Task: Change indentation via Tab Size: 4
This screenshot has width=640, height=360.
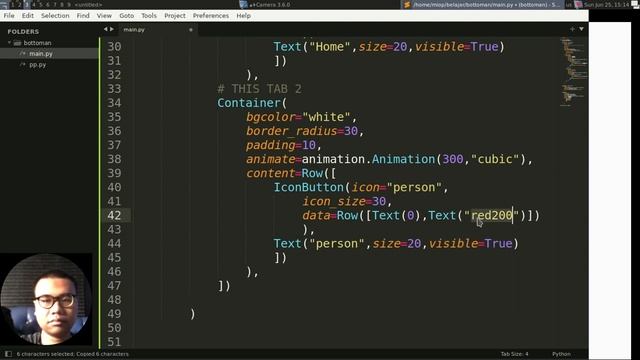Action: coord(514,354)
